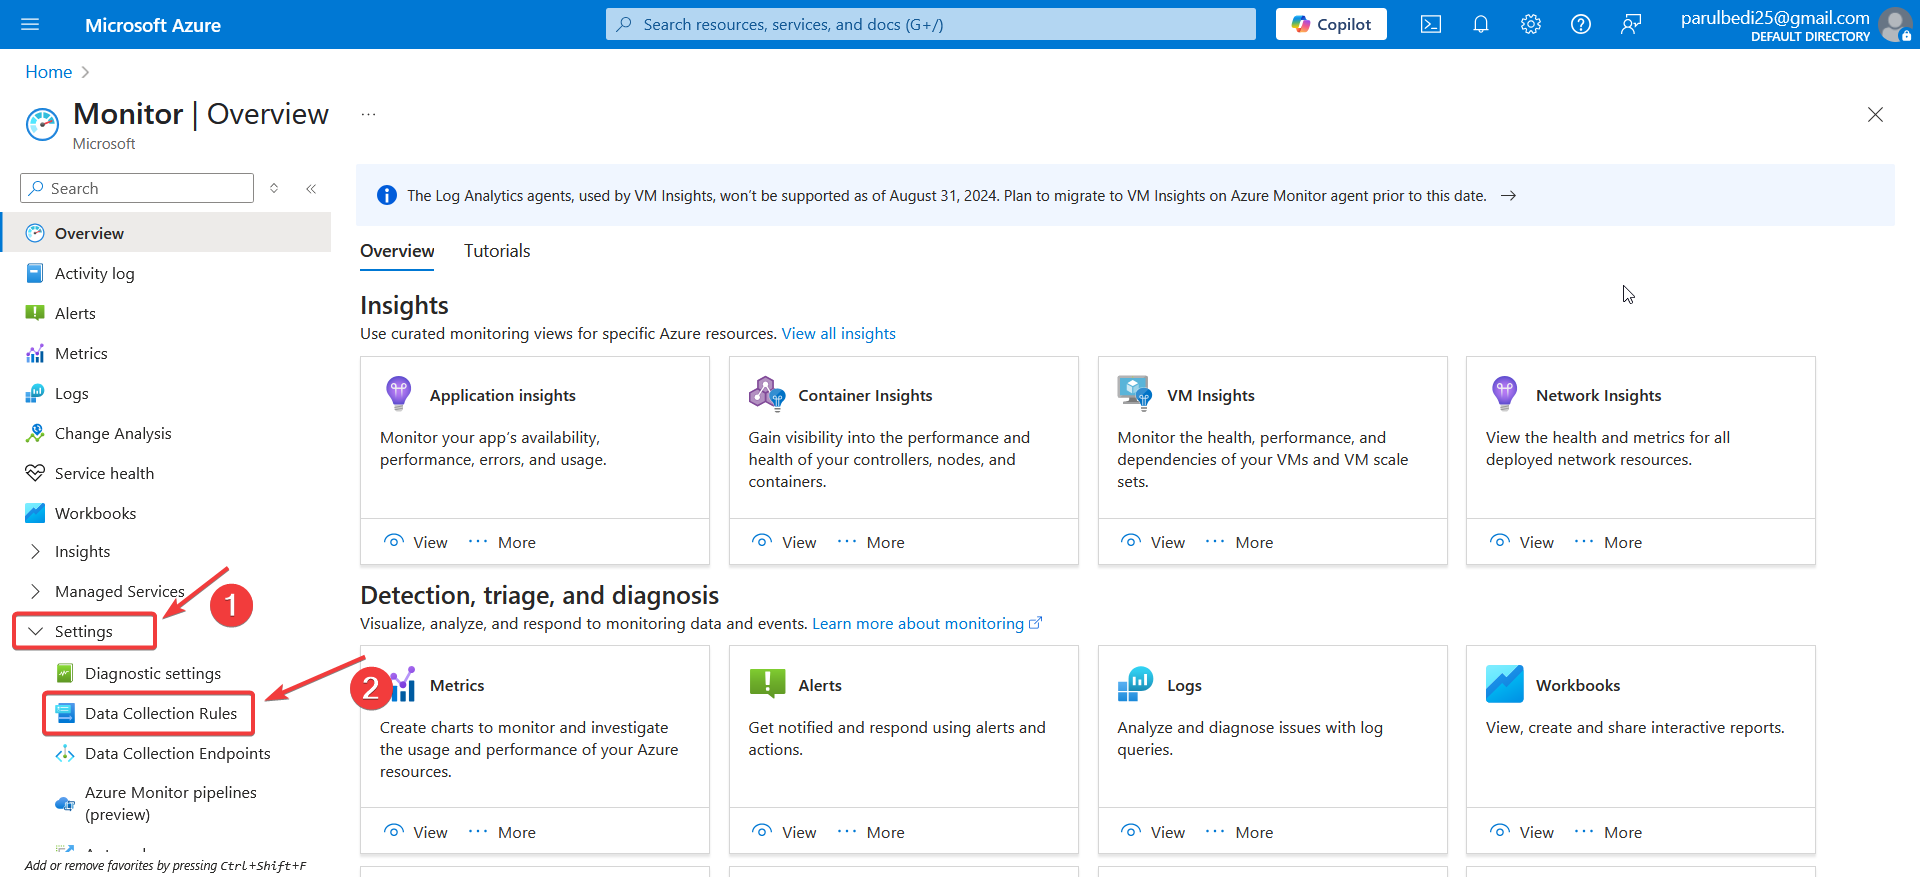1920x877 pixels.
Task: Click the Workbooks card icon
Action: [1505, 684]
